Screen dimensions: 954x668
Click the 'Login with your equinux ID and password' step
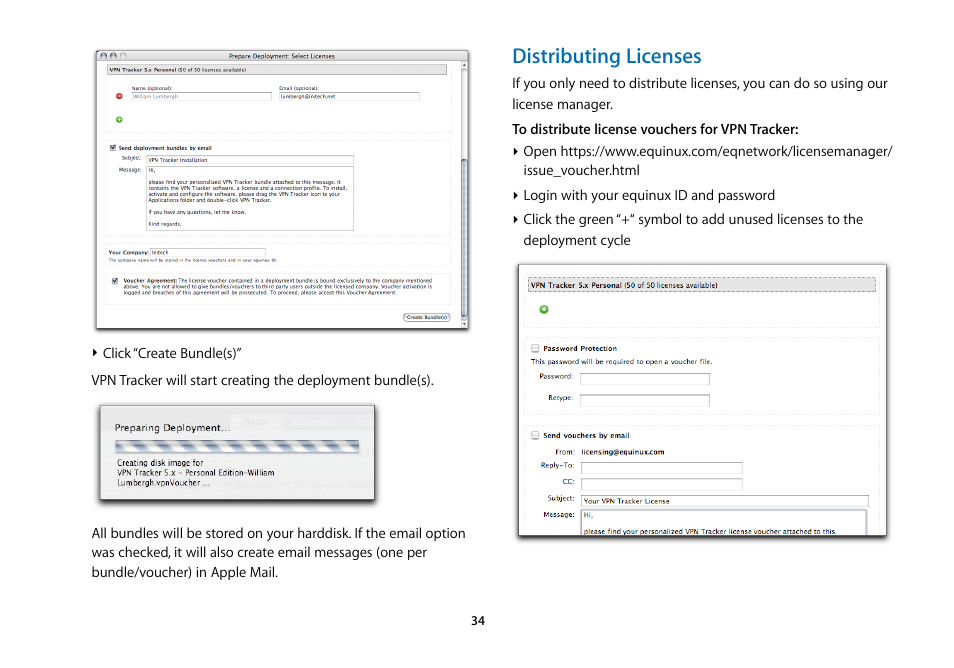click(x=649, y=195)
